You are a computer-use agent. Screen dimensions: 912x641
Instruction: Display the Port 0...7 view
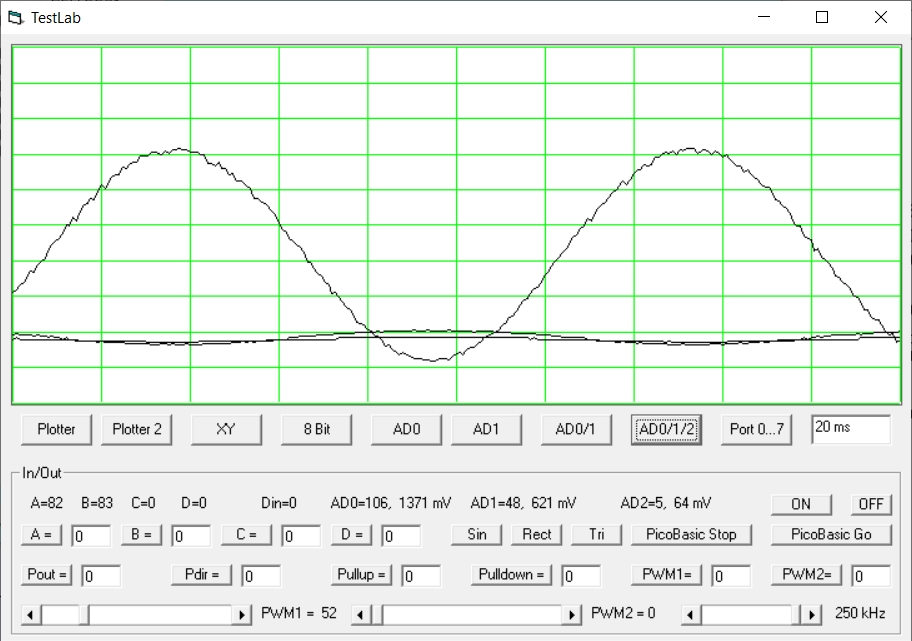(757, 429)
